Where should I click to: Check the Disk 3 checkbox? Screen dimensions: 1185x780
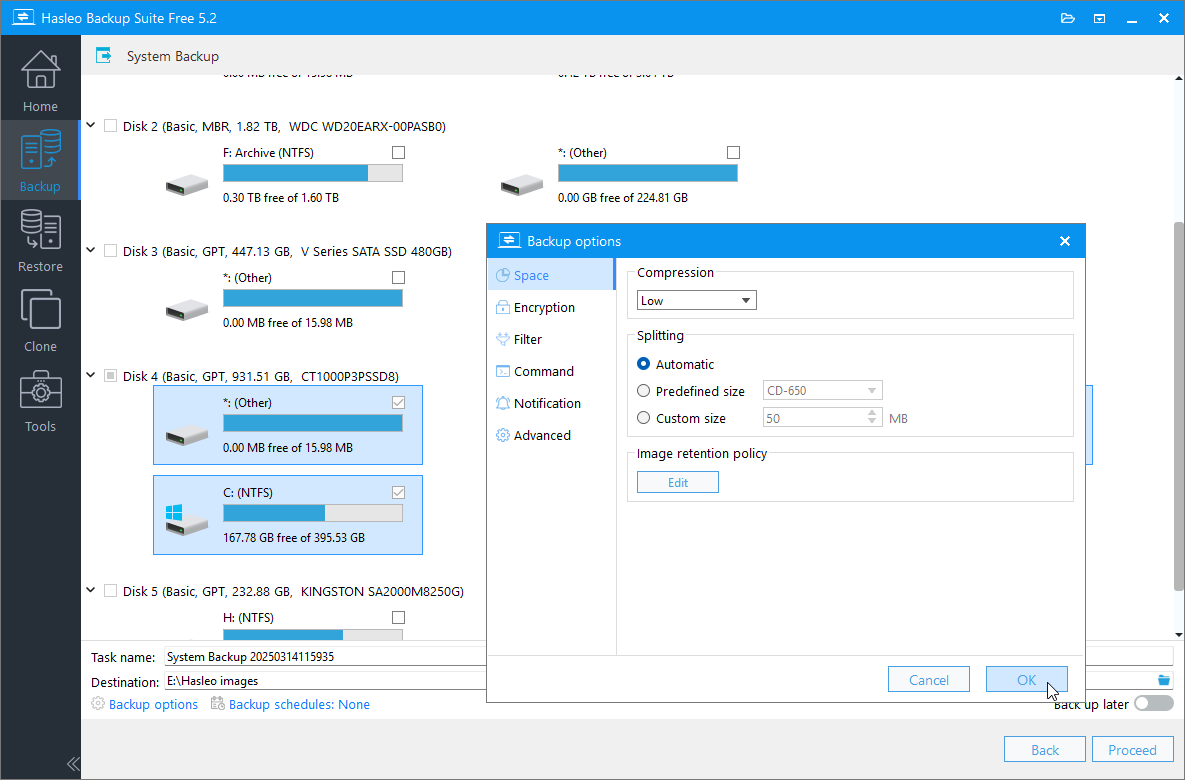pos(110,250)
